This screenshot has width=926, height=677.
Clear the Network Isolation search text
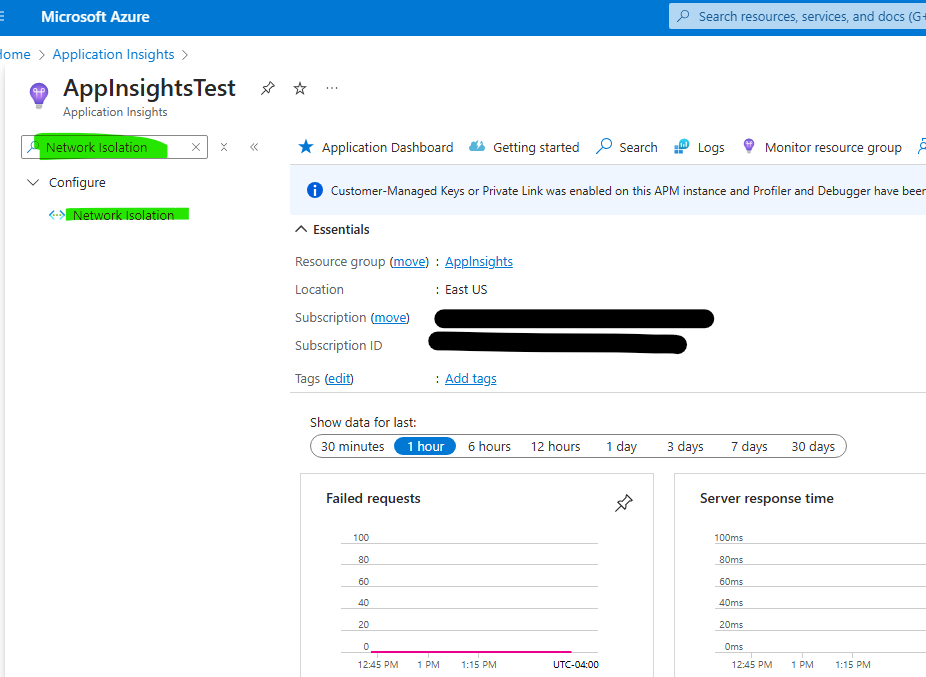[x=196, y=147]
